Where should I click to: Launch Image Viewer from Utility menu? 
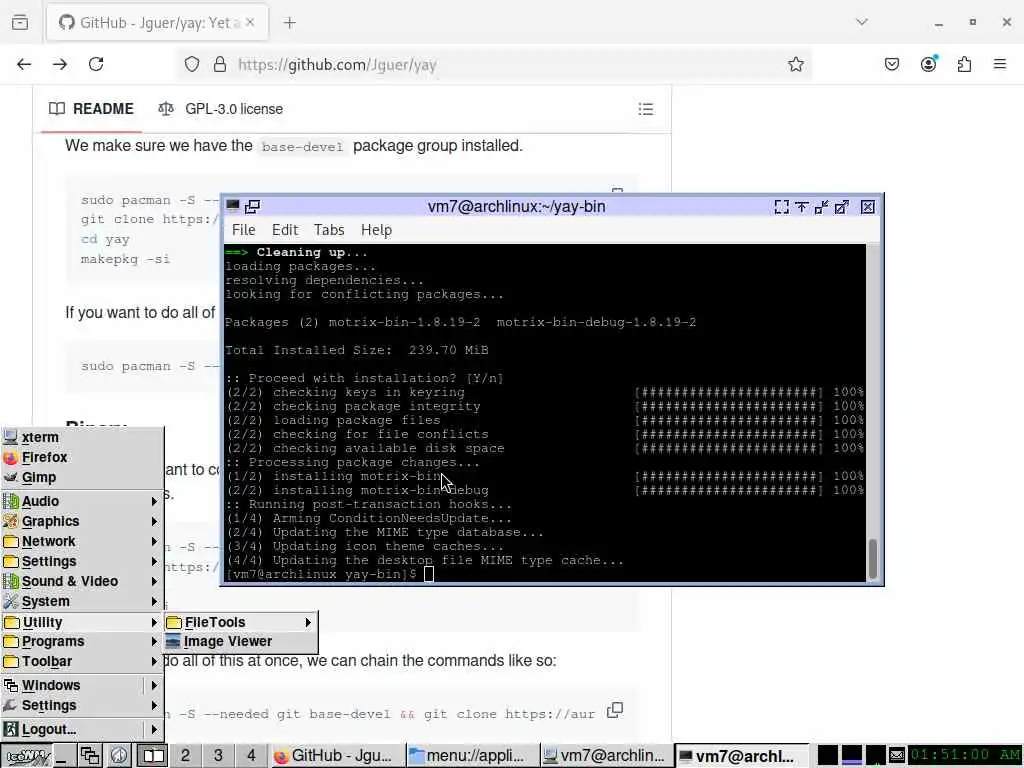[x=240, y=641]
